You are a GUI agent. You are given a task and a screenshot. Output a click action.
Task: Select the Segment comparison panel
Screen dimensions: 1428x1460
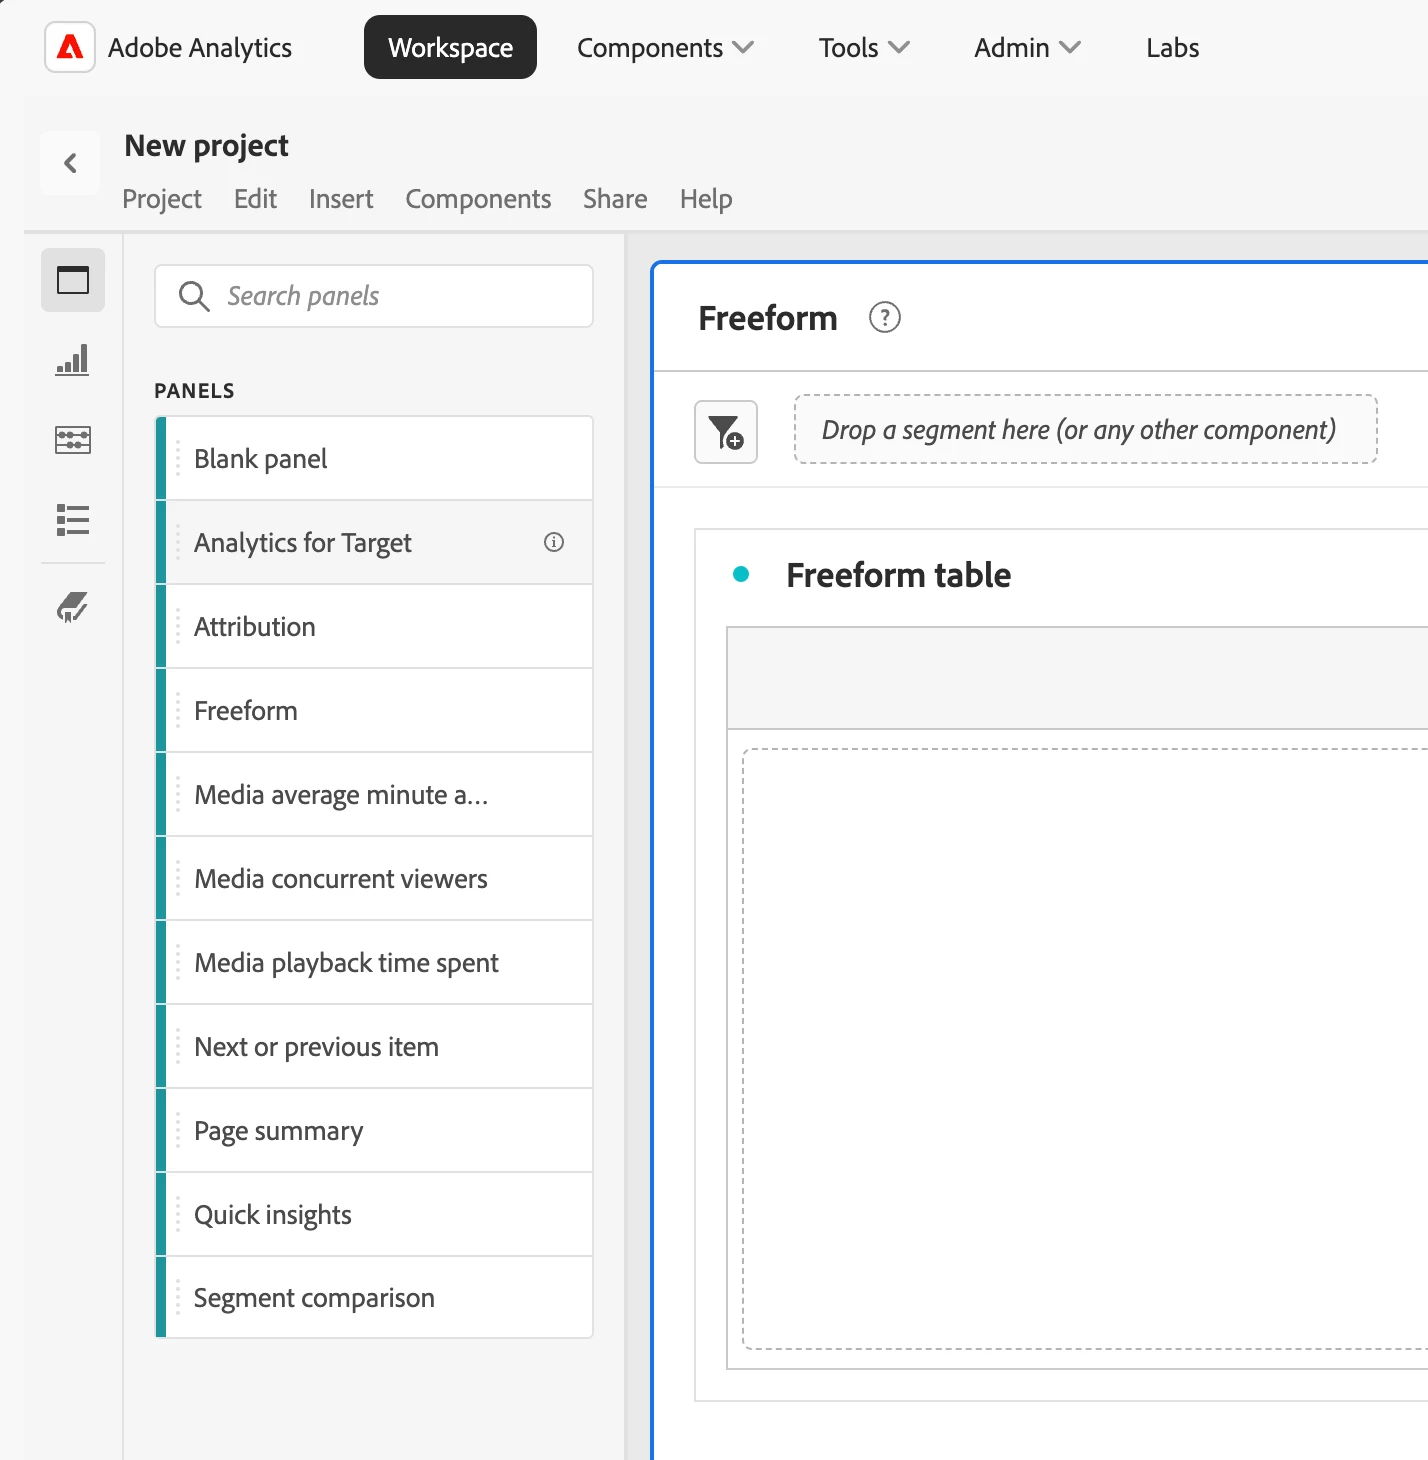point(374,1297)
